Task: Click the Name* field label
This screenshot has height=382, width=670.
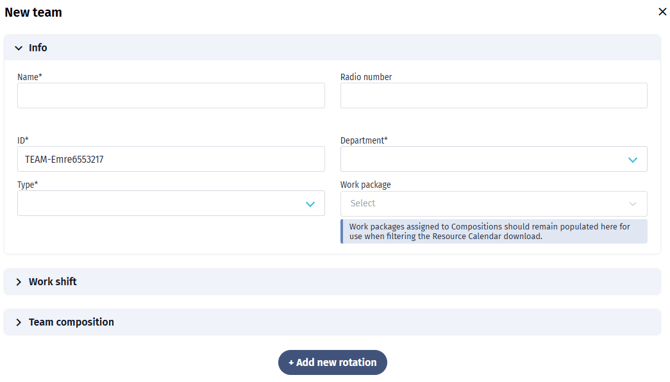Action: point(29,77)
